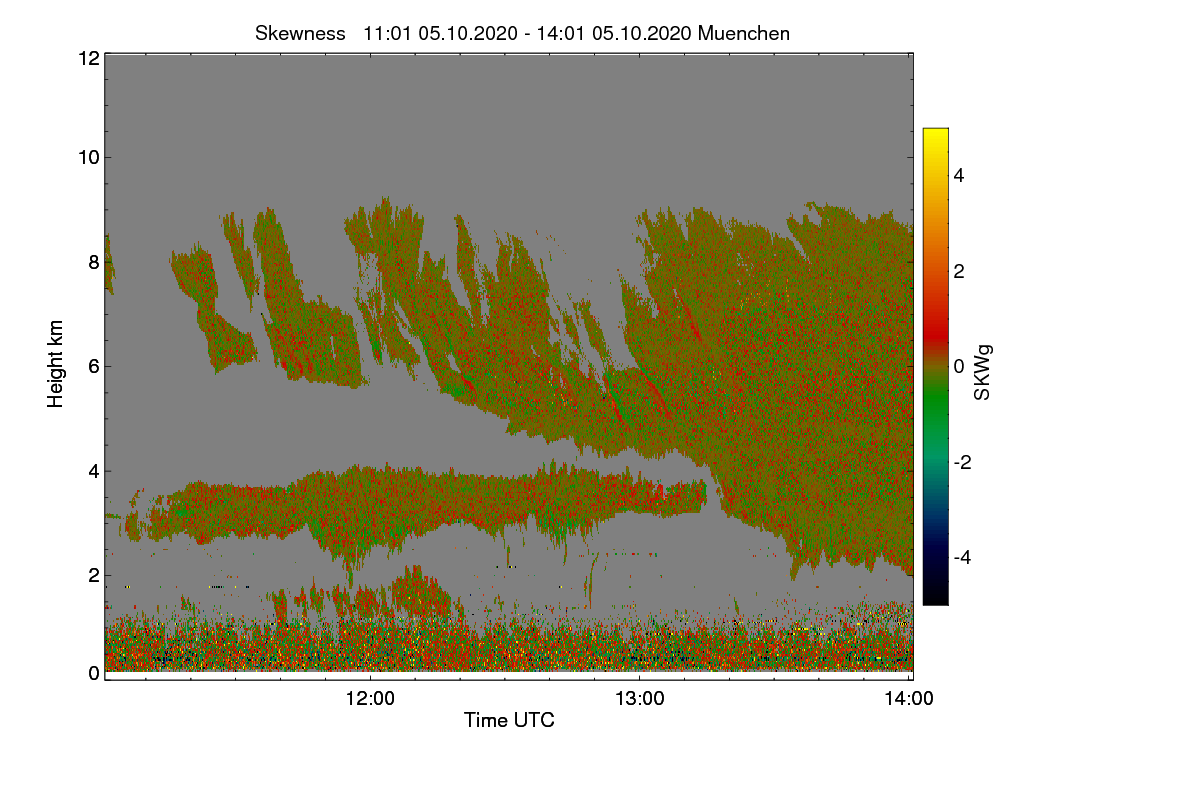
Task: Click the 13:00 time tick label
Action: click(640, 699)
